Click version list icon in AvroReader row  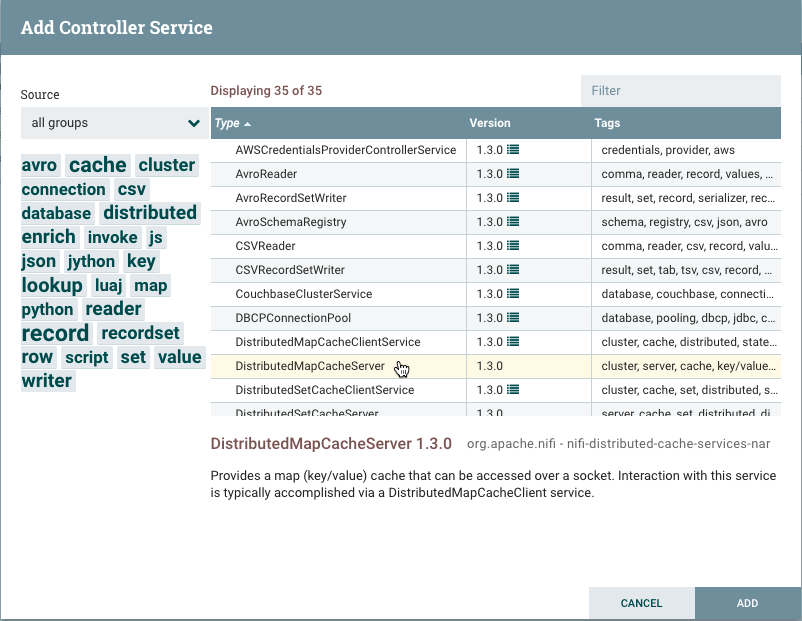pyautogui.click(x=513, y=174)
